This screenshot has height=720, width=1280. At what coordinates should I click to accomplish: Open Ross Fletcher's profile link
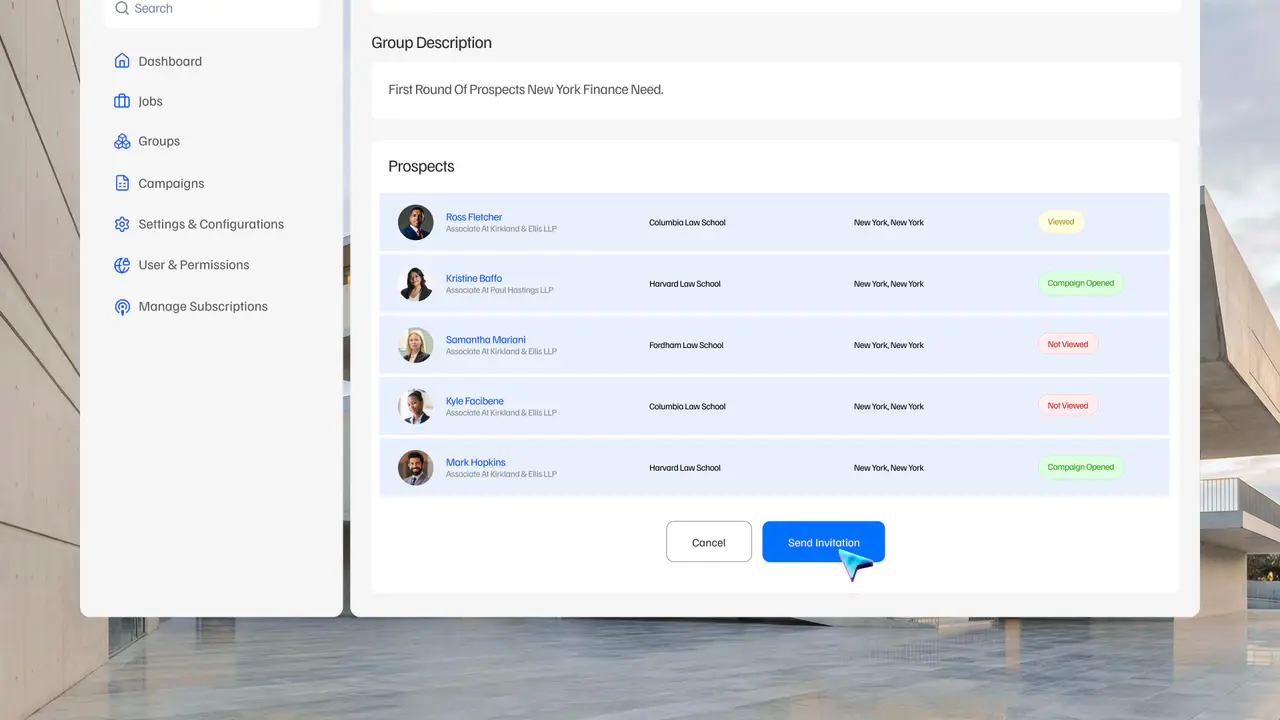click(x=474, y=217)
